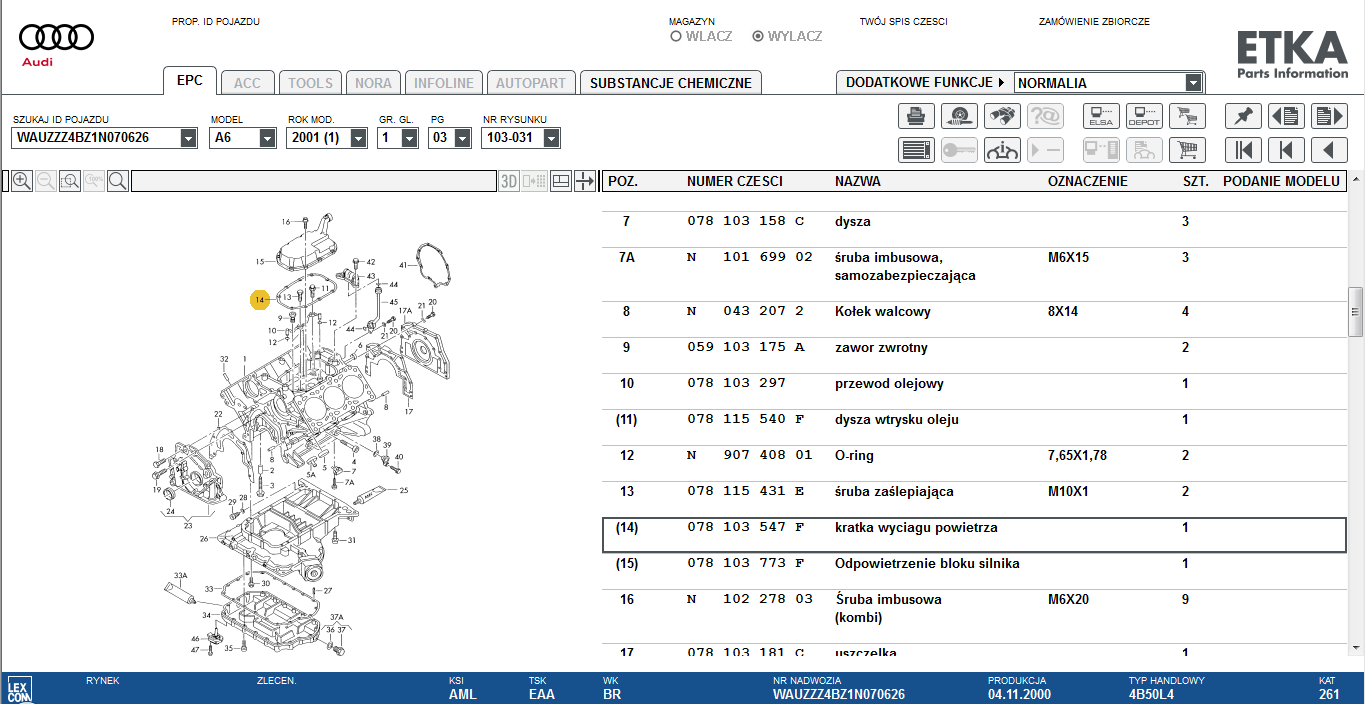The width and height of the screenshot is (1366, 704).
Task: Select the WYLACZ radio button
Action: coord(758,36)
